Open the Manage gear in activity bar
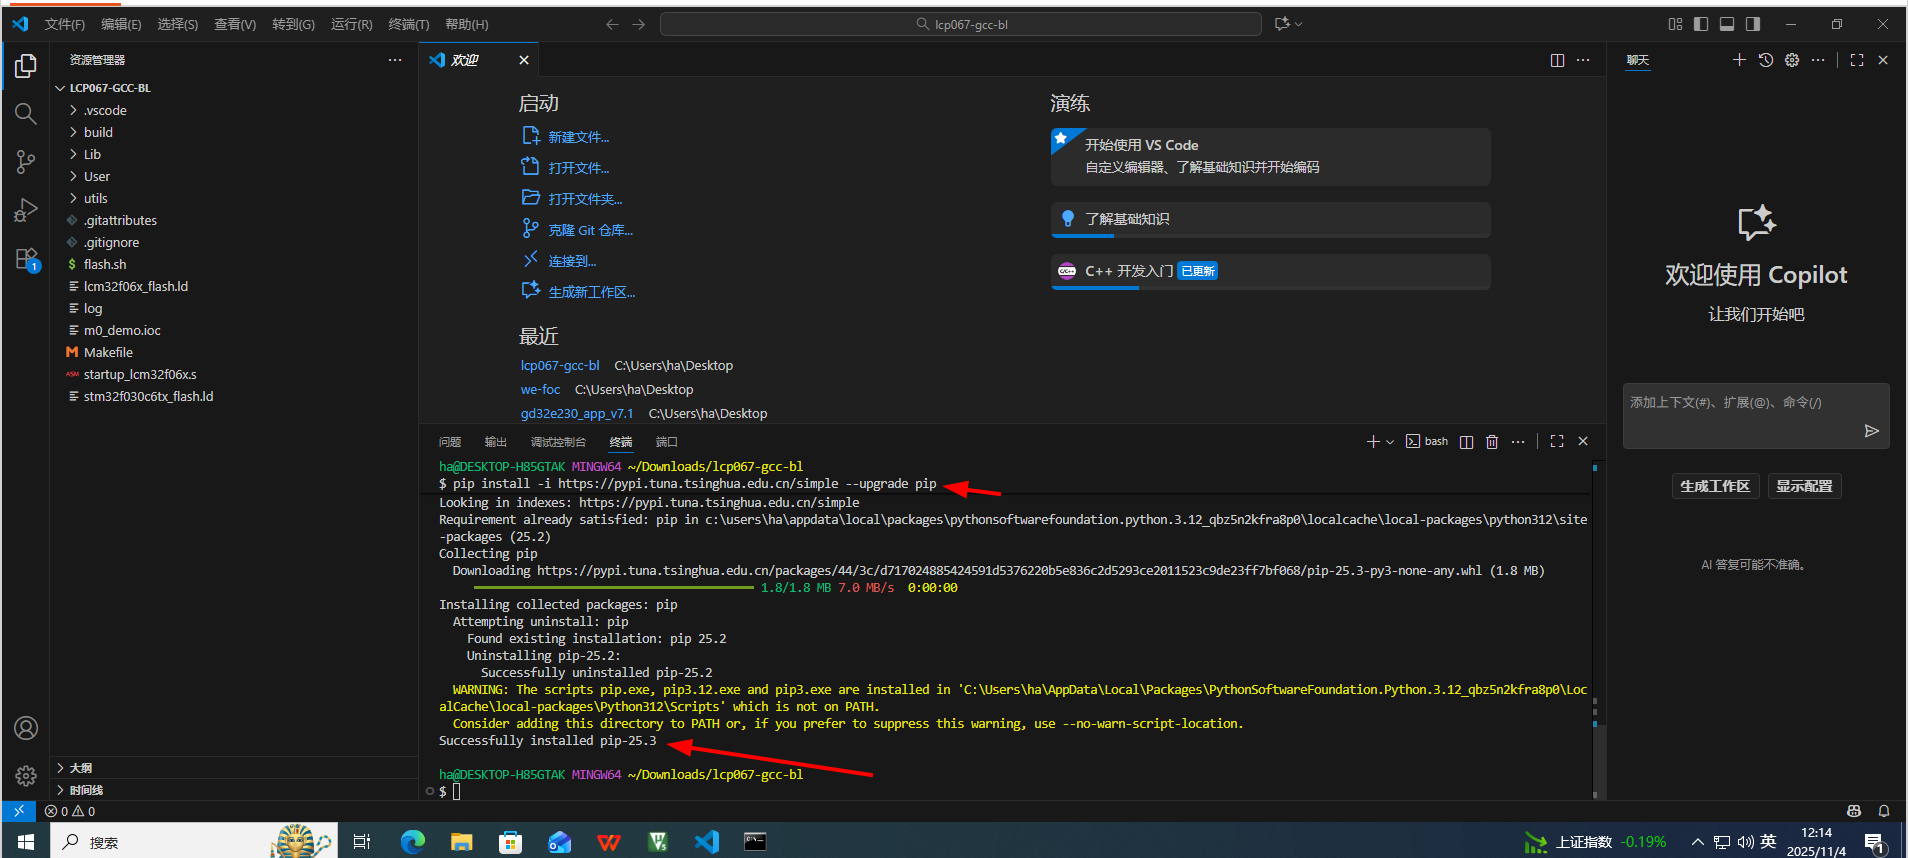This screenshot has height=858, width=1908. coord(26,776)
